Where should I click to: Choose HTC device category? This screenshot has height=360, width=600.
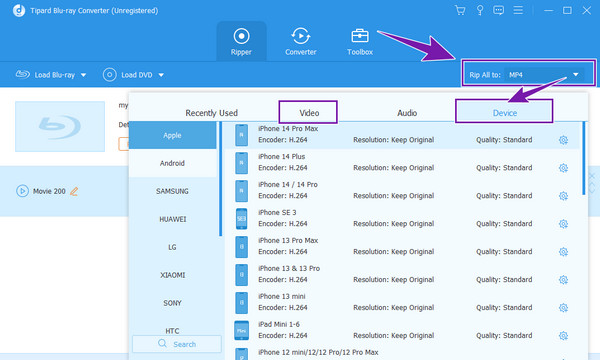coord(173,330)
